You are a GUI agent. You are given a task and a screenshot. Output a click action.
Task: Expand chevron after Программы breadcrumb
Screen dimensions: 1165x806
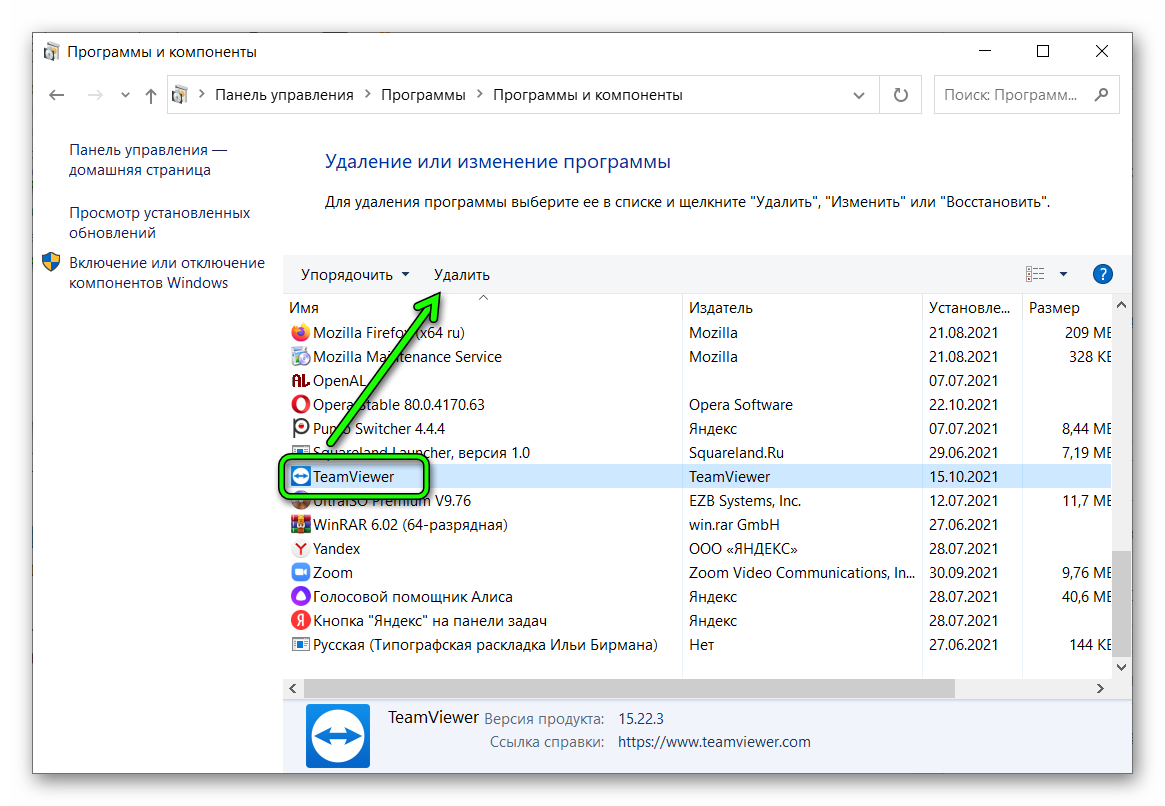(x=479, y=94)
